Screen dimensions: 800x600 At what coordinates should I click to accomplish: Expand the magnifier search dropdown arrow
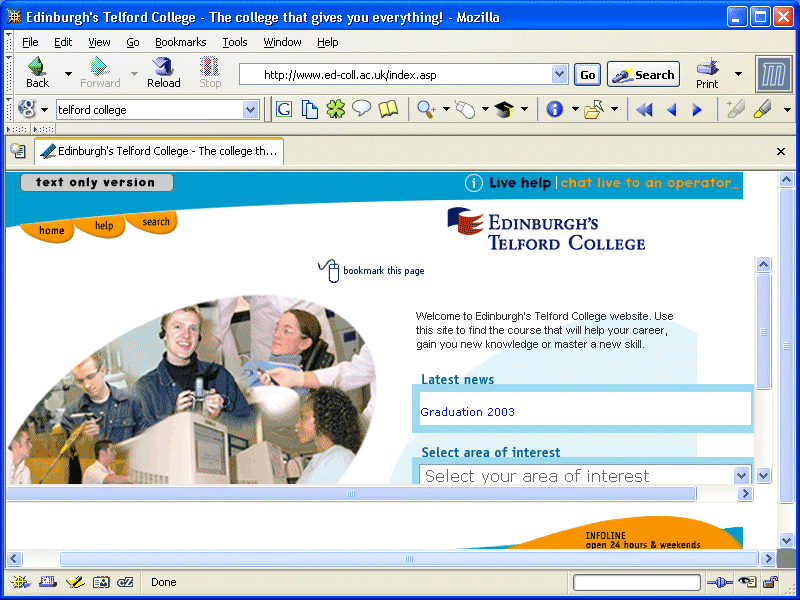click(446, 109)
